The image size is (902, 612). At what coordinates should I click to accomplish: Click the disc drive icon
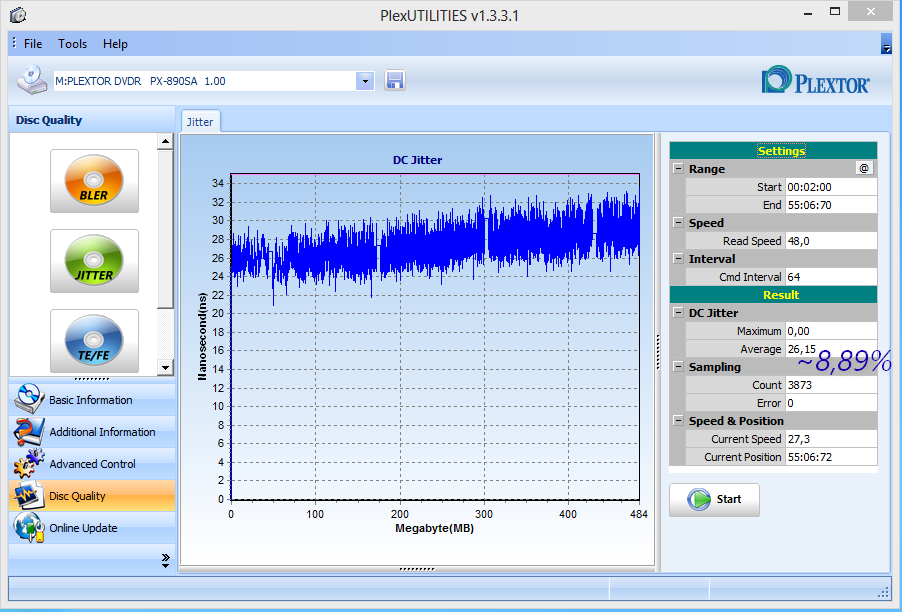coord(32,79)
